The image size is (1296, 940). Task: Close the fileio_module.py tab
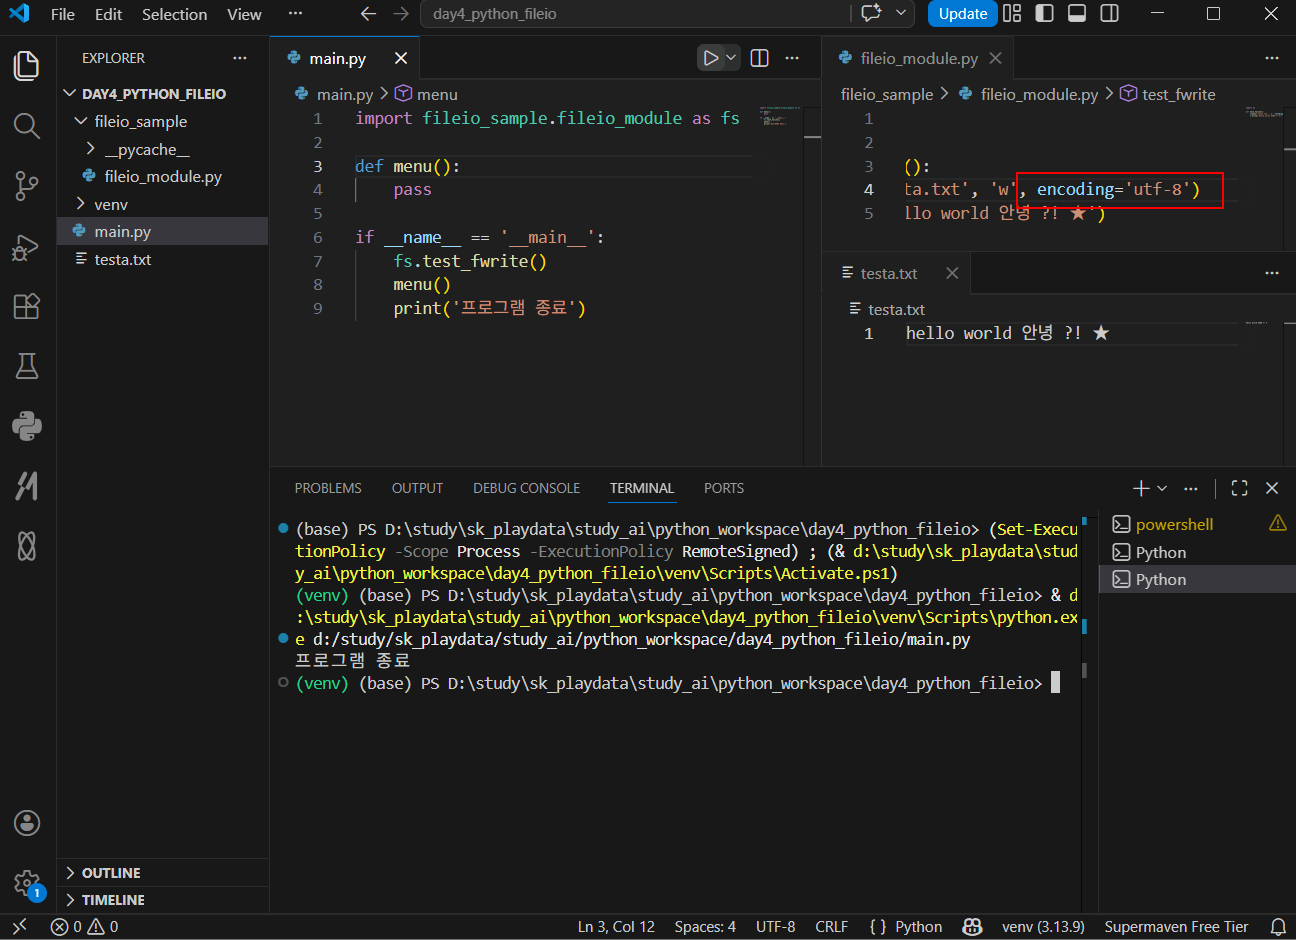coord(995,58)
